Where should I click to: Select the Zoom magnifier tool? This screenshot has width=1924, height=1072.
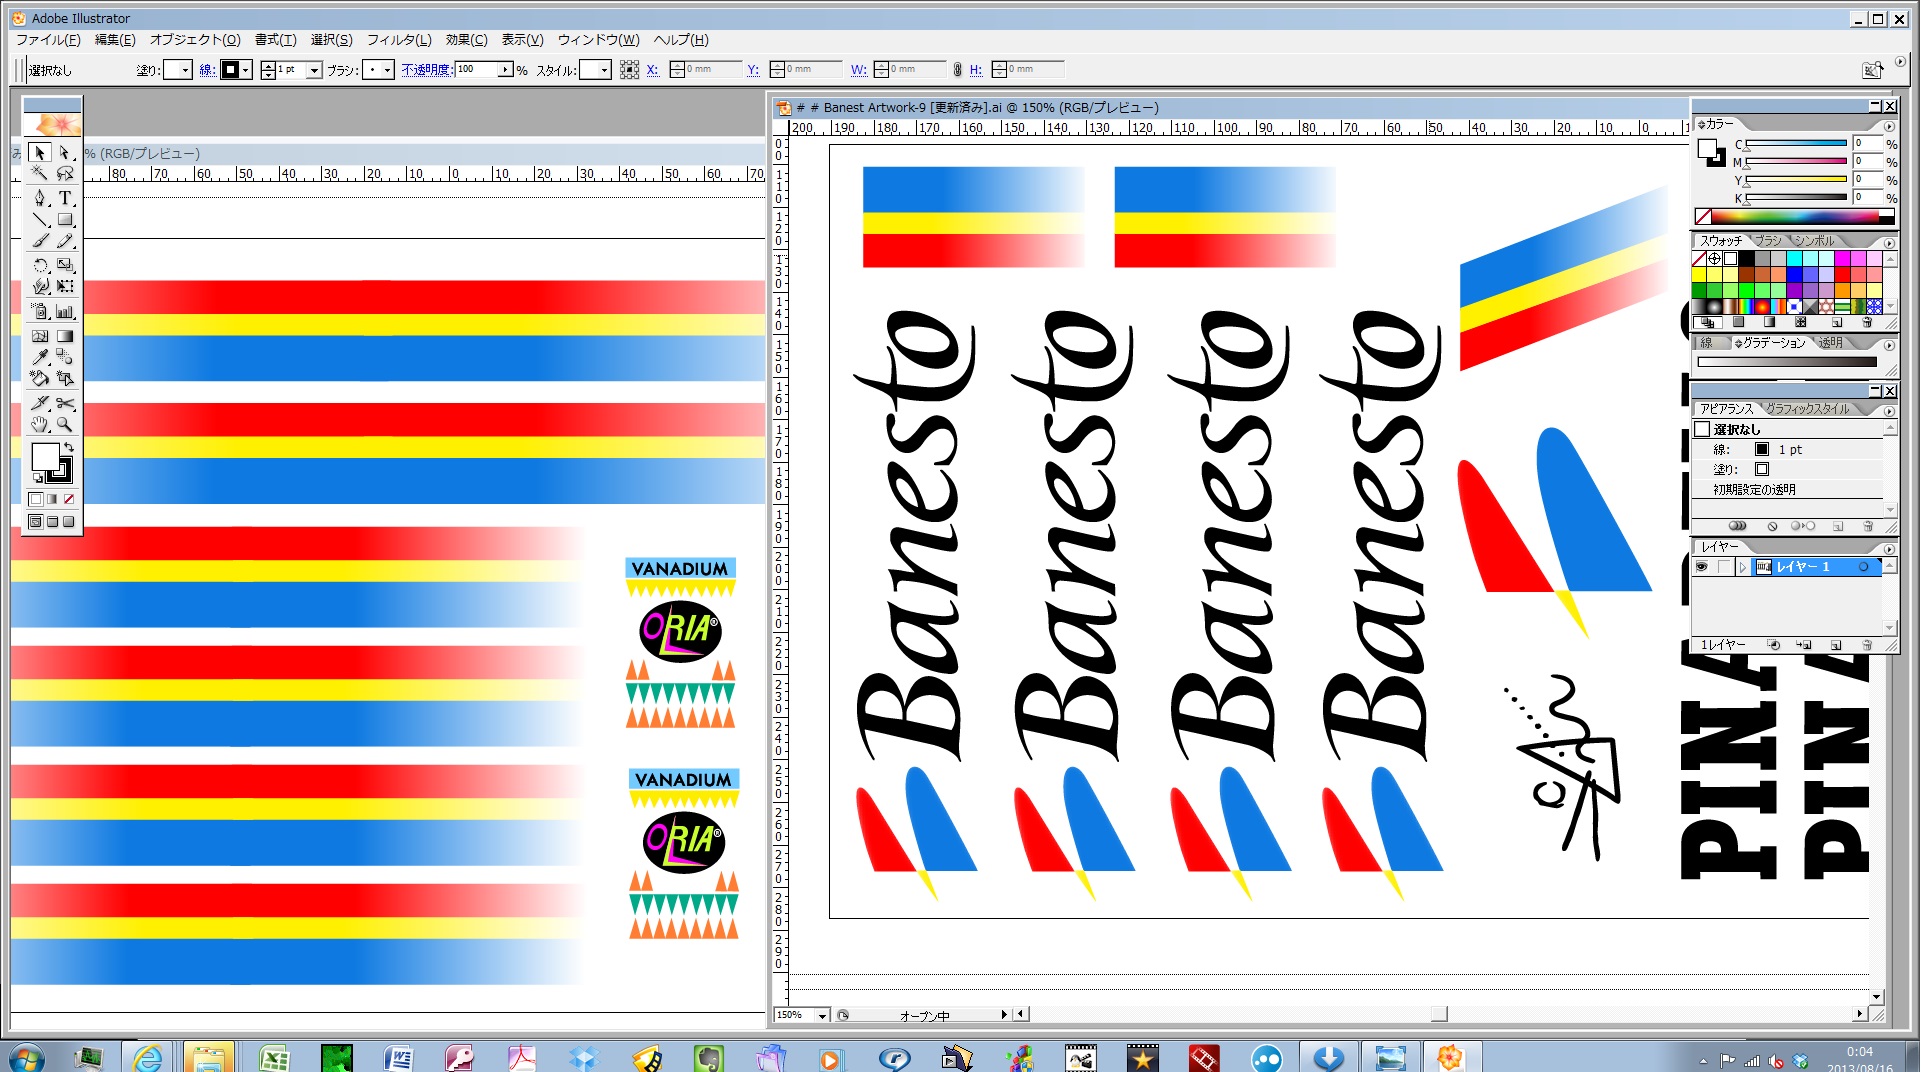point(65,424)
